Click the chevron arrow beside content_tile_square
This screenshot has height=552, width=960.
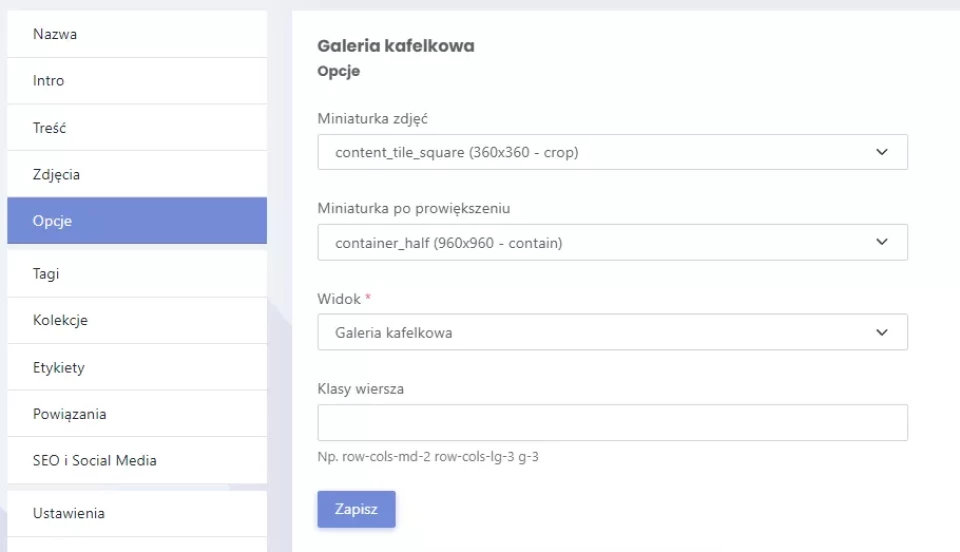click(881, 153)
